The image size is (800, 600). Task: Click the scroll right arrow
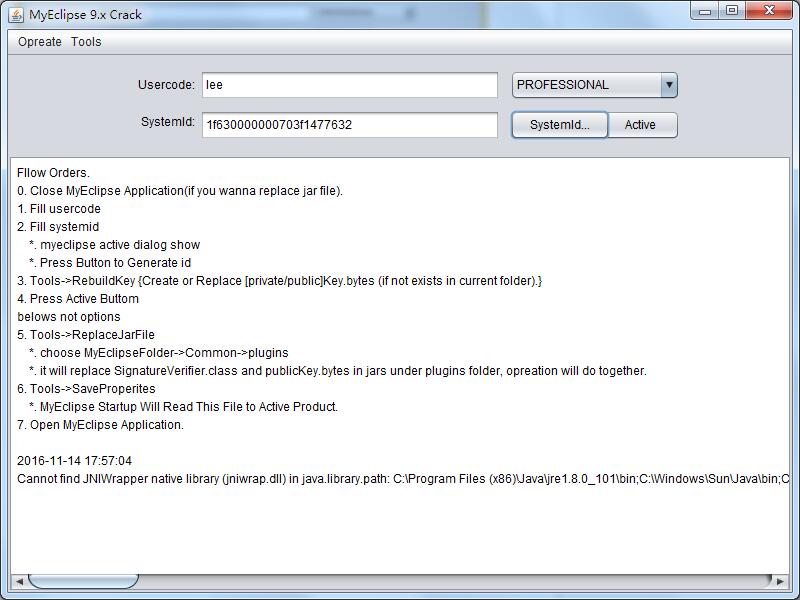780,581
